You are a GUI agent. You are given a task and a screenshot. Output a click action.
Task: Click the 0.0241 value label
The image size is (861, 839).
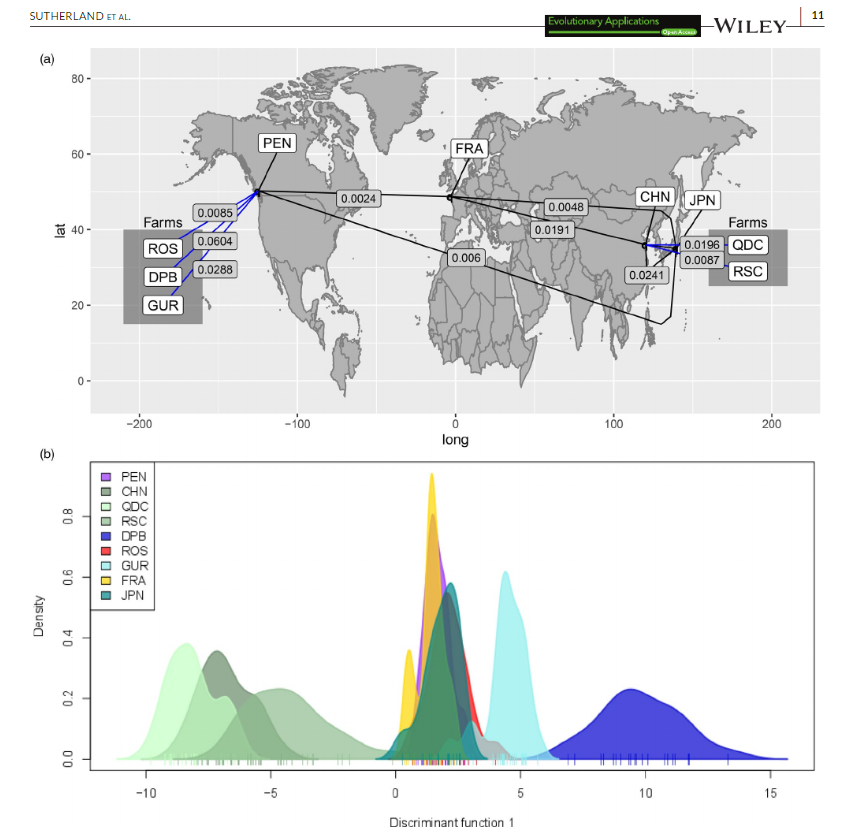point(646,275)
